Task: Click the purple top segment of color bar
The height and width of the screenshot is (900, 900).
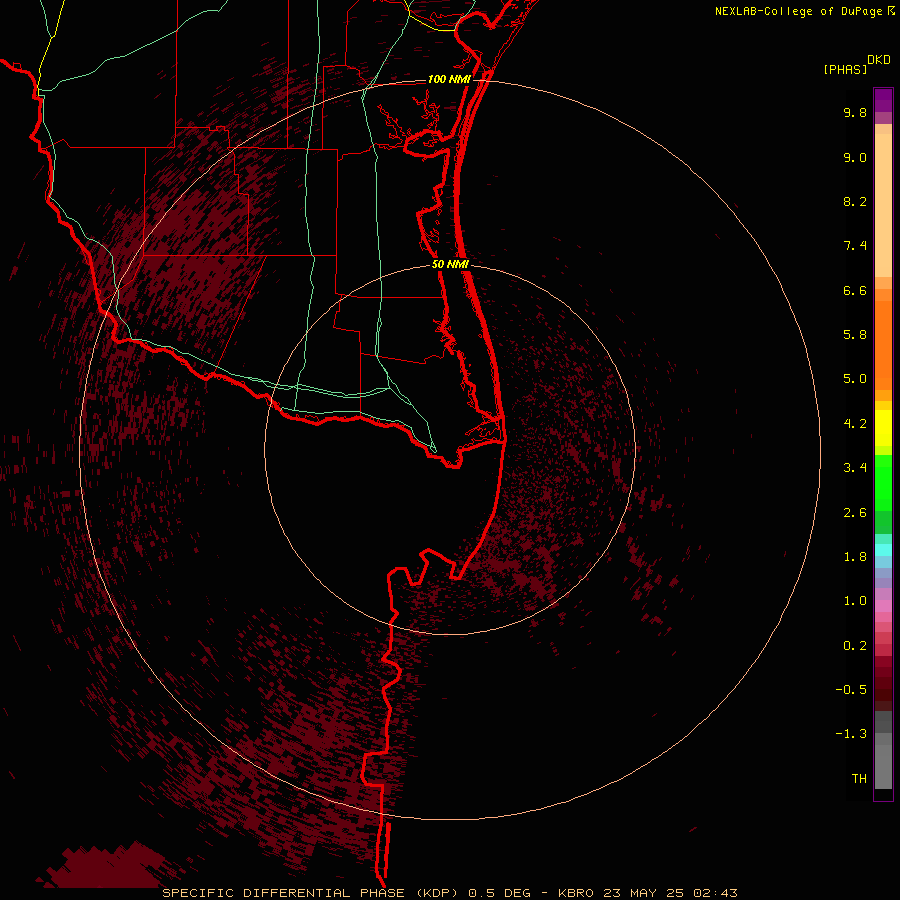Action: pyautogui.click(x=883, y=100)
